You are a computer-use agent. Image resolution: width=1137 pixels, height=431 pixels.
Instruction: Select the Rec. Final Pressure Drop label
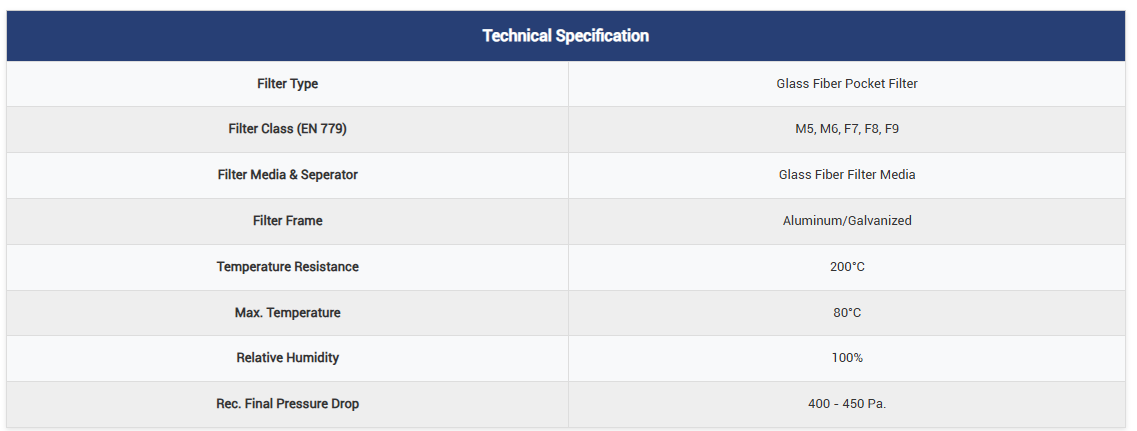tap(287, 404)
